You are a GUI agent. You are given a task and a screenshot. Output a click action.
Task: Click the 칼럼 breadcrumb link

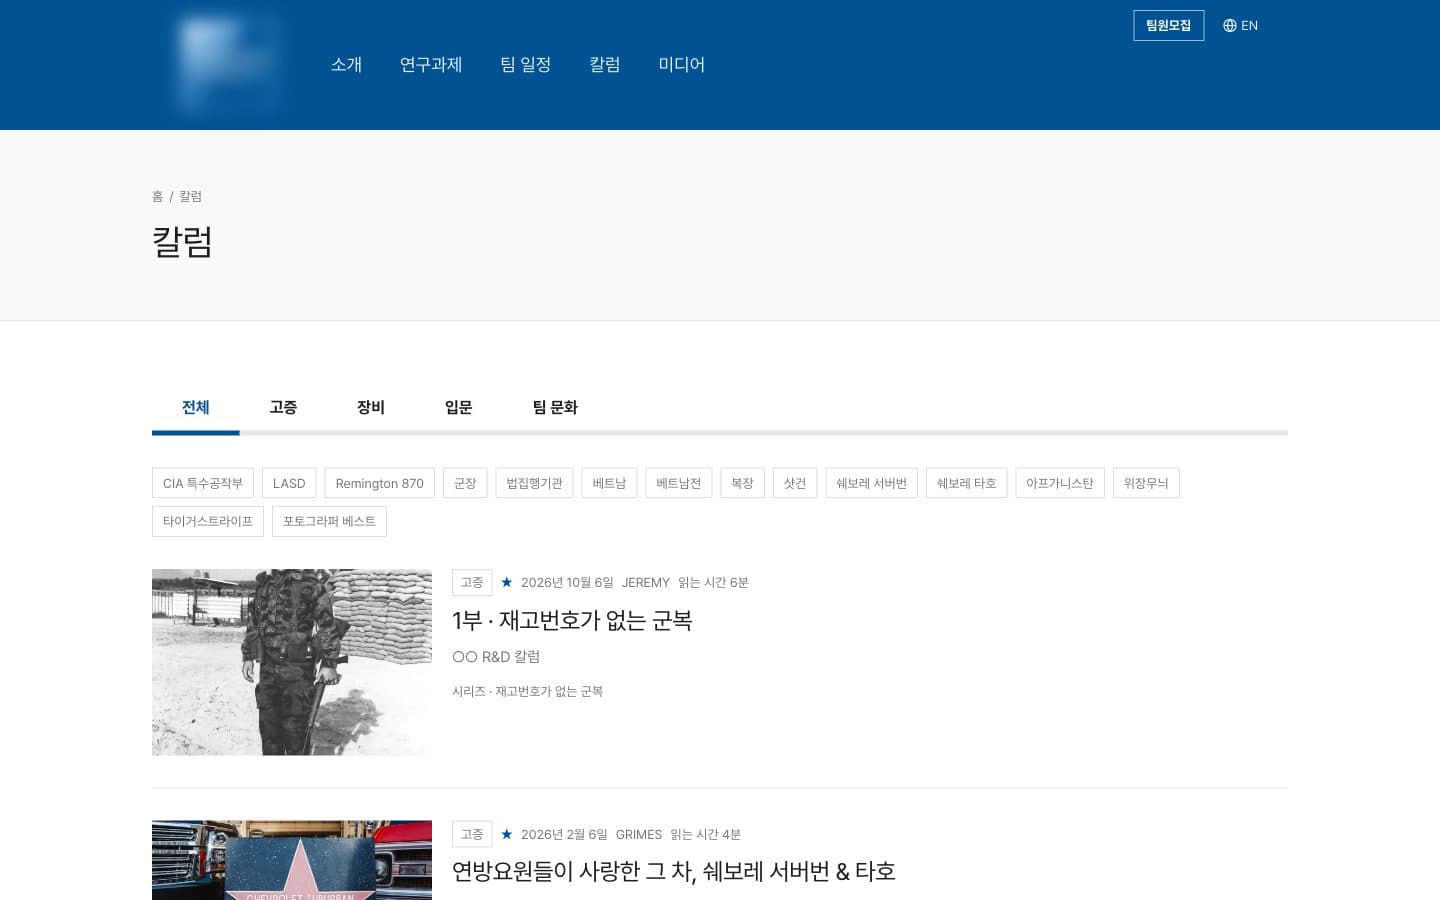(x=190, y=196)
